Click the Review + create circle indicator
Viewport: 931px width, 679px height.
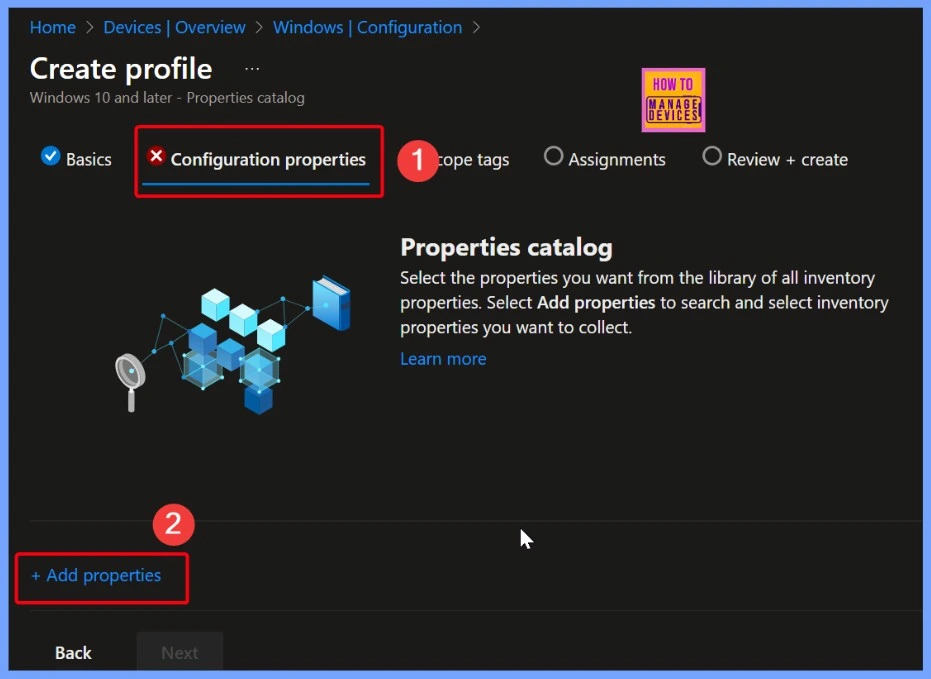click(x=712, y=156)
